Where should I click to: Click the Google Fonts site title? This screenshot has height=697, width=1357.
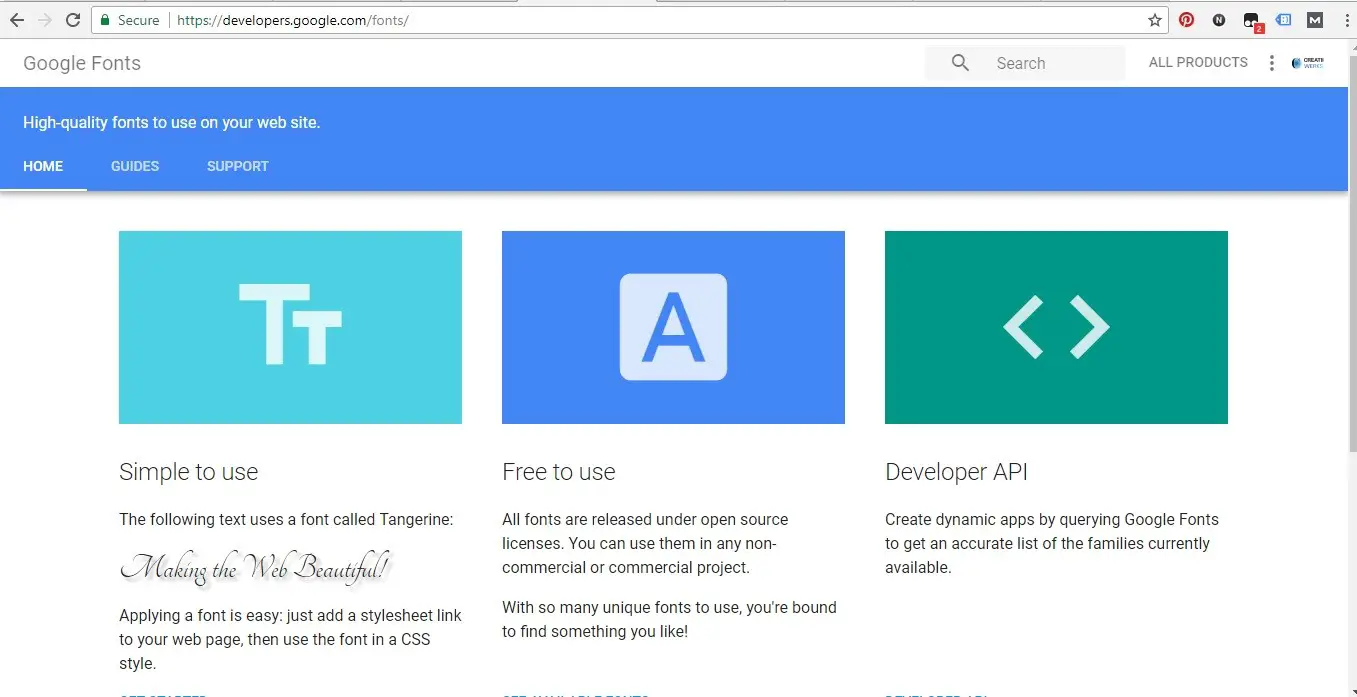tap(82, 63)
